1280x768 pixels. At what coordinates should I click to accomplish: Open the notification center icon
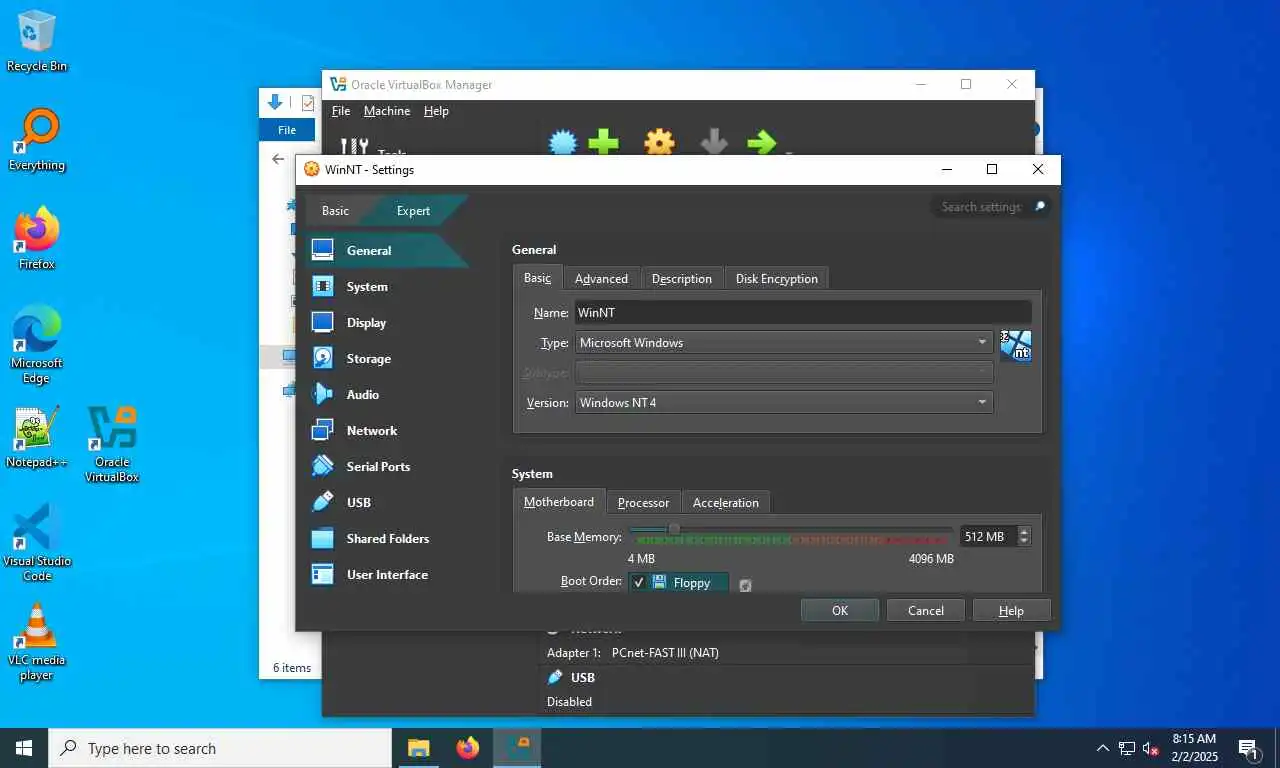tap(1248, 748)
